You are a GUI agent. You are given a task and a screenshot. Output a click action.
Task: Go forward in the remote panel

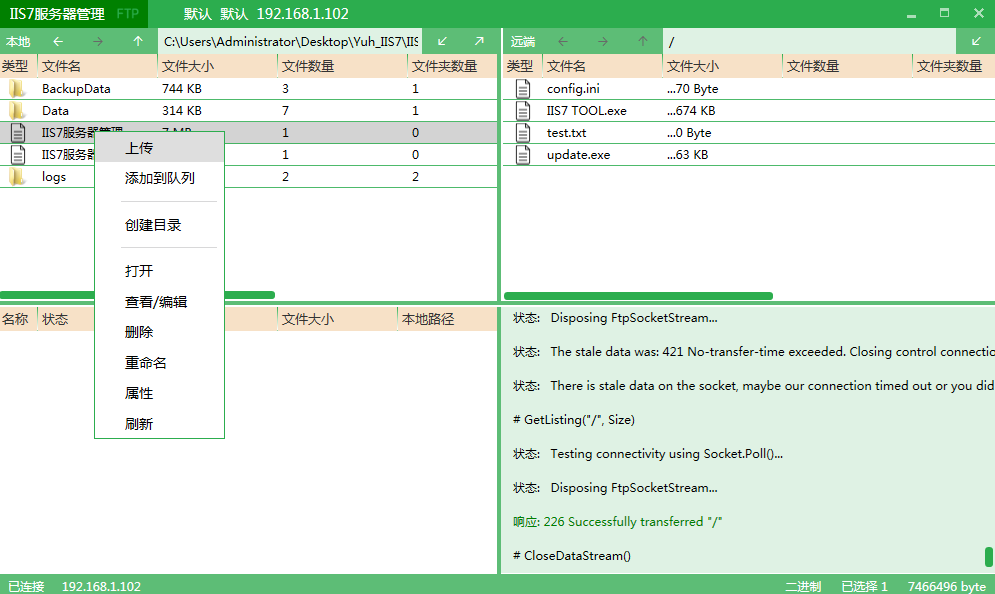[603, 42]
